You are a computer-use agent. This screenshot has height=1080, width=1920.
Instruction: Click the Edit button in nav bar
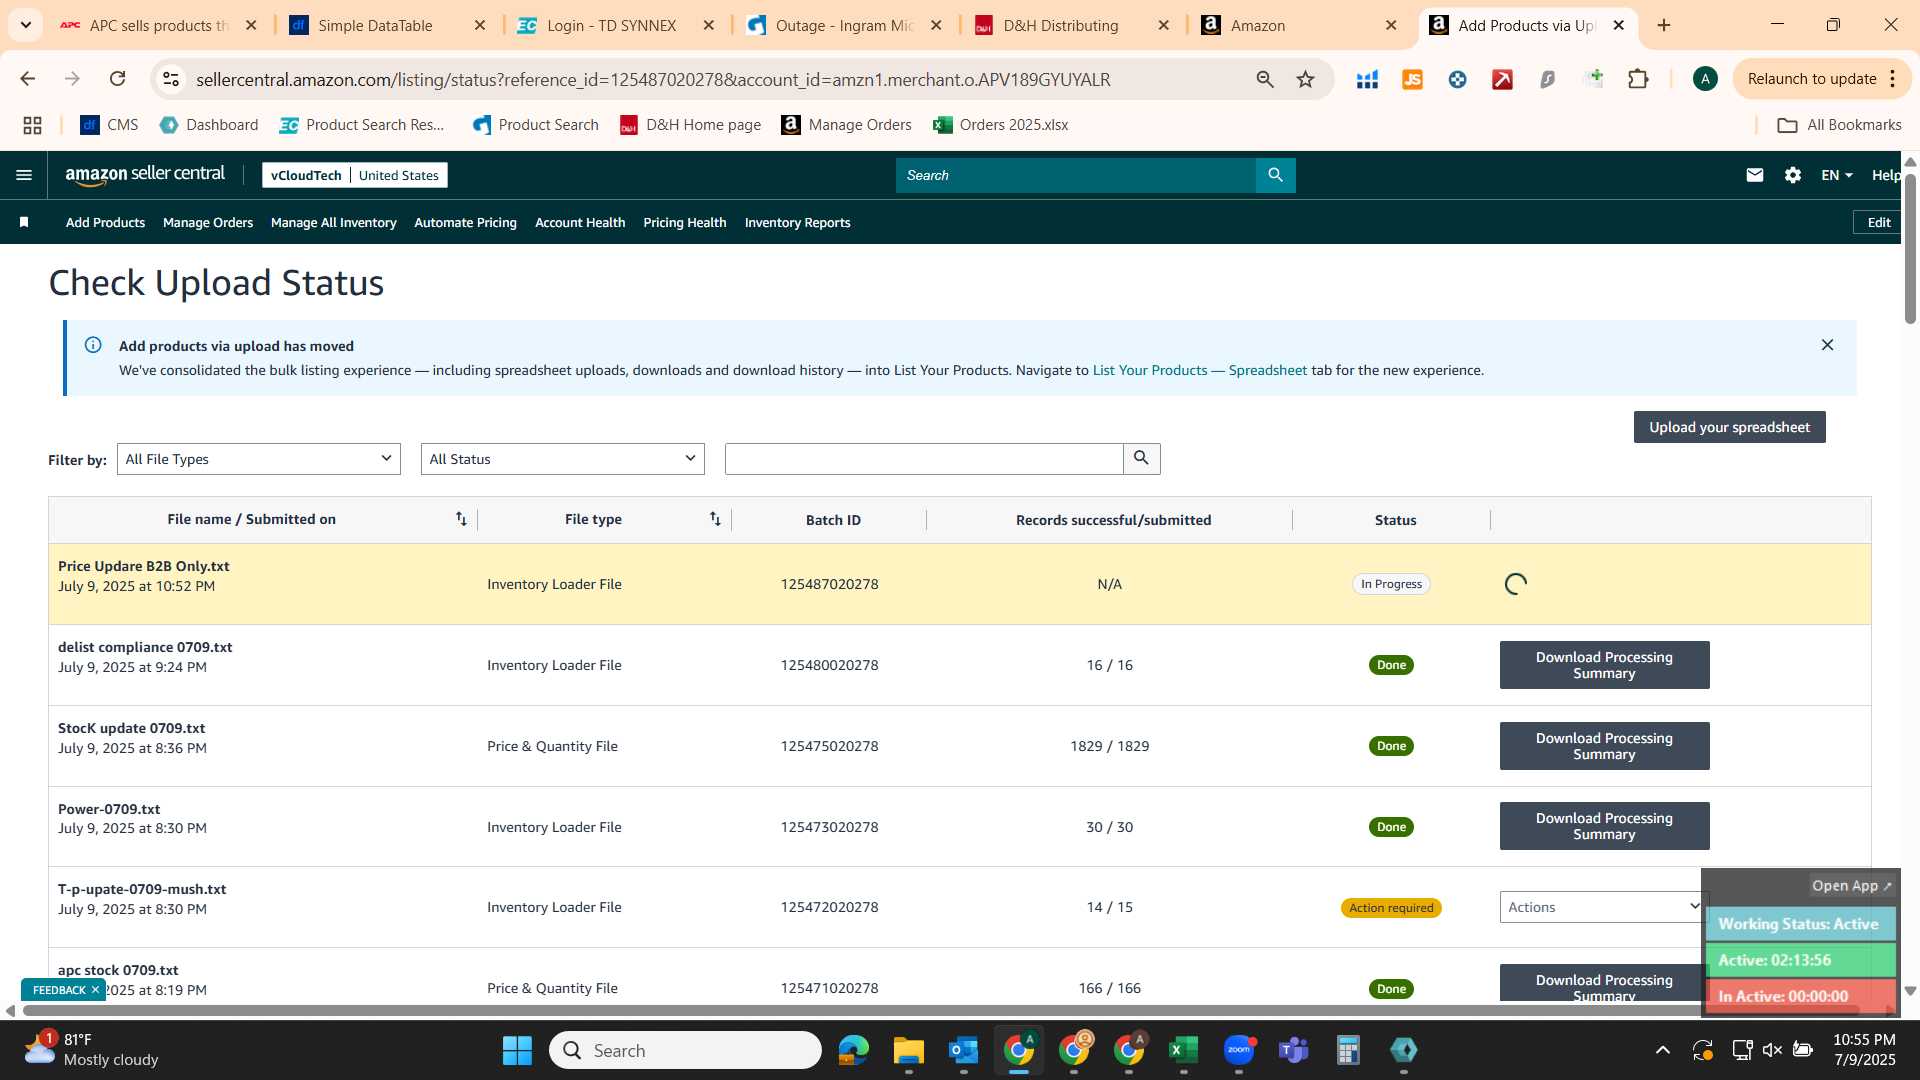pos(1878,222)
